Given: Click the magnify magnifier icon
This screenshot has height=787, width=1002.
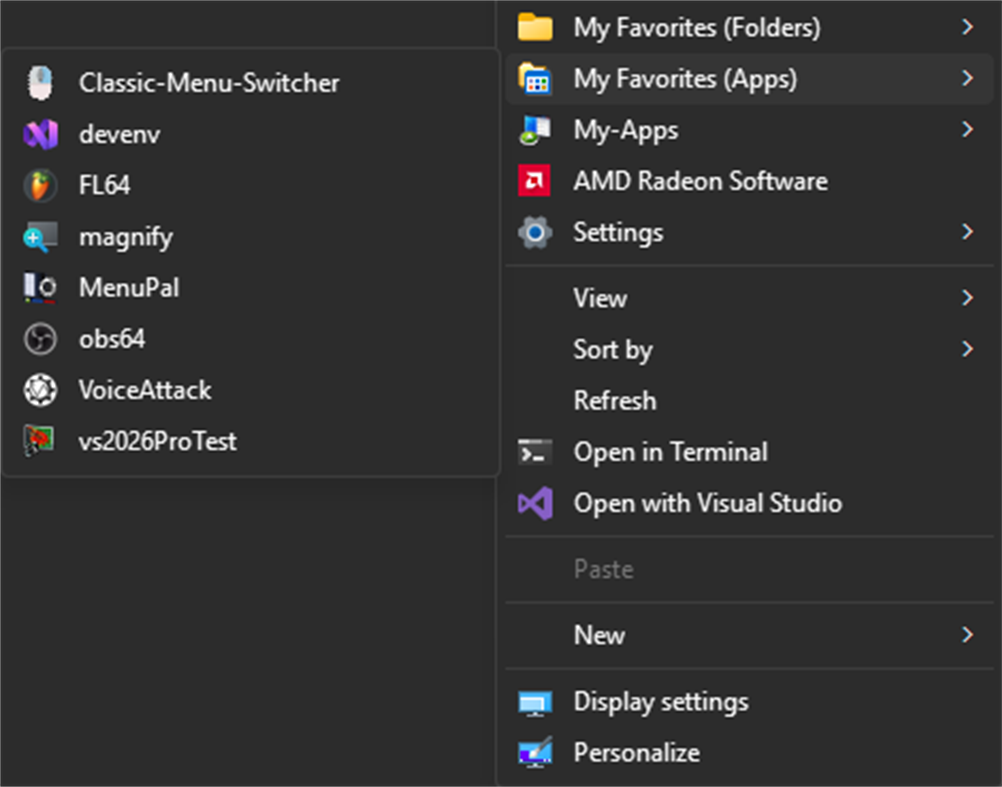Looking at the screenshot, I should (40, 237).
